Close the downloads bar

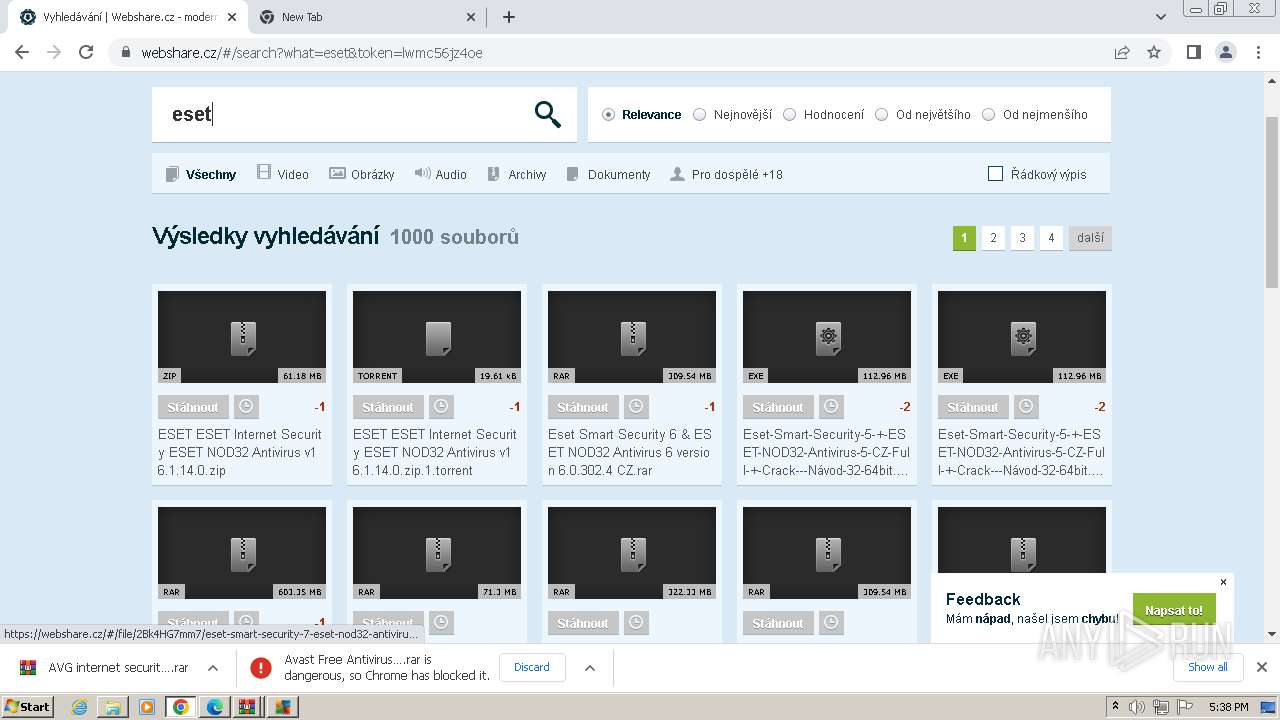pos(1262,667)
